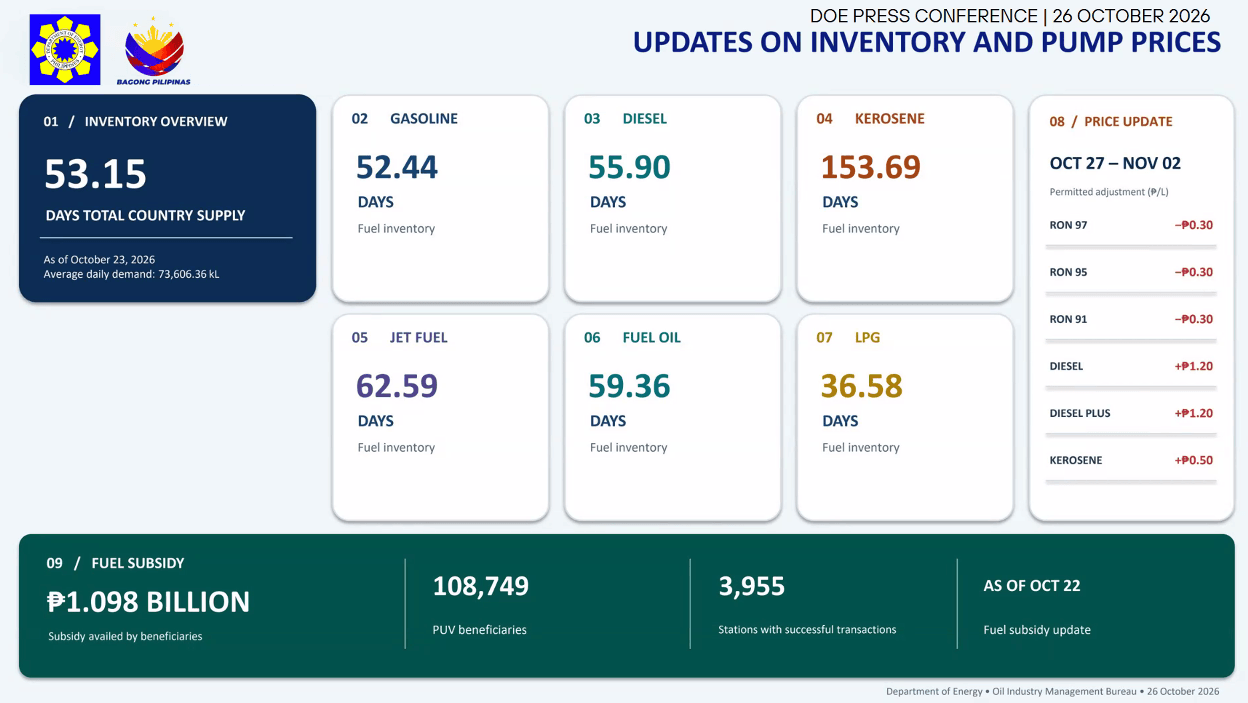The height and width of the screenshot is (703, 1248).
Task: Select the 'OCT 27 – NOV 02' date range
Action: coord(1115,163)
